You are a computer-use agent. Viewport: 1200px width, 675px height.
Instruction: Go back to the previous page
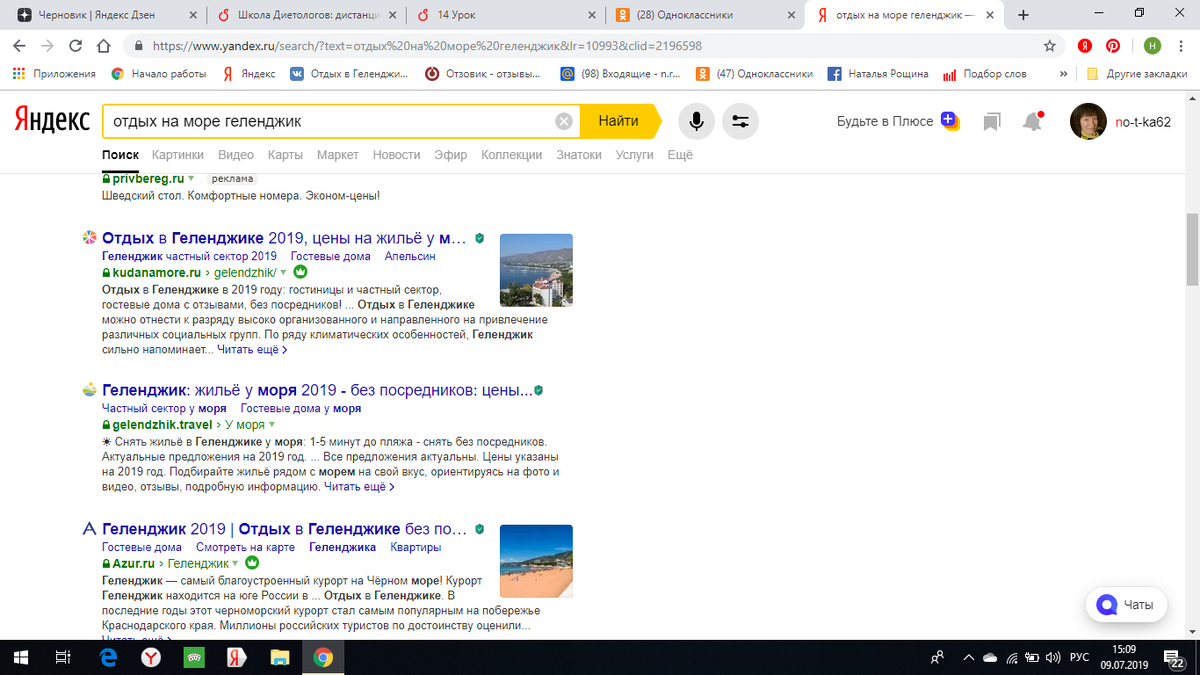click(19, 46)
